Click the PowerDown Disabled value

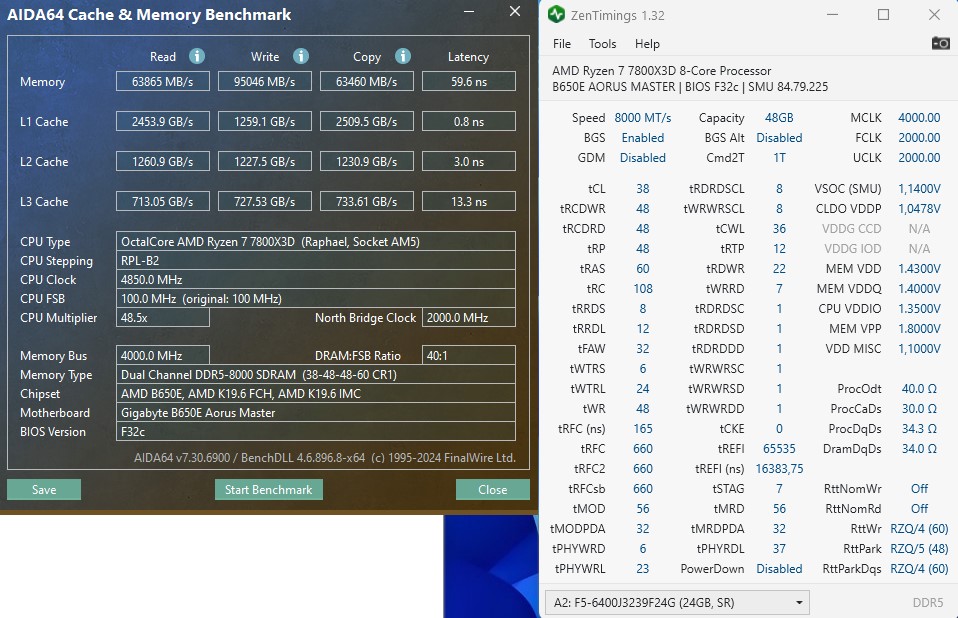coord(779,569)
